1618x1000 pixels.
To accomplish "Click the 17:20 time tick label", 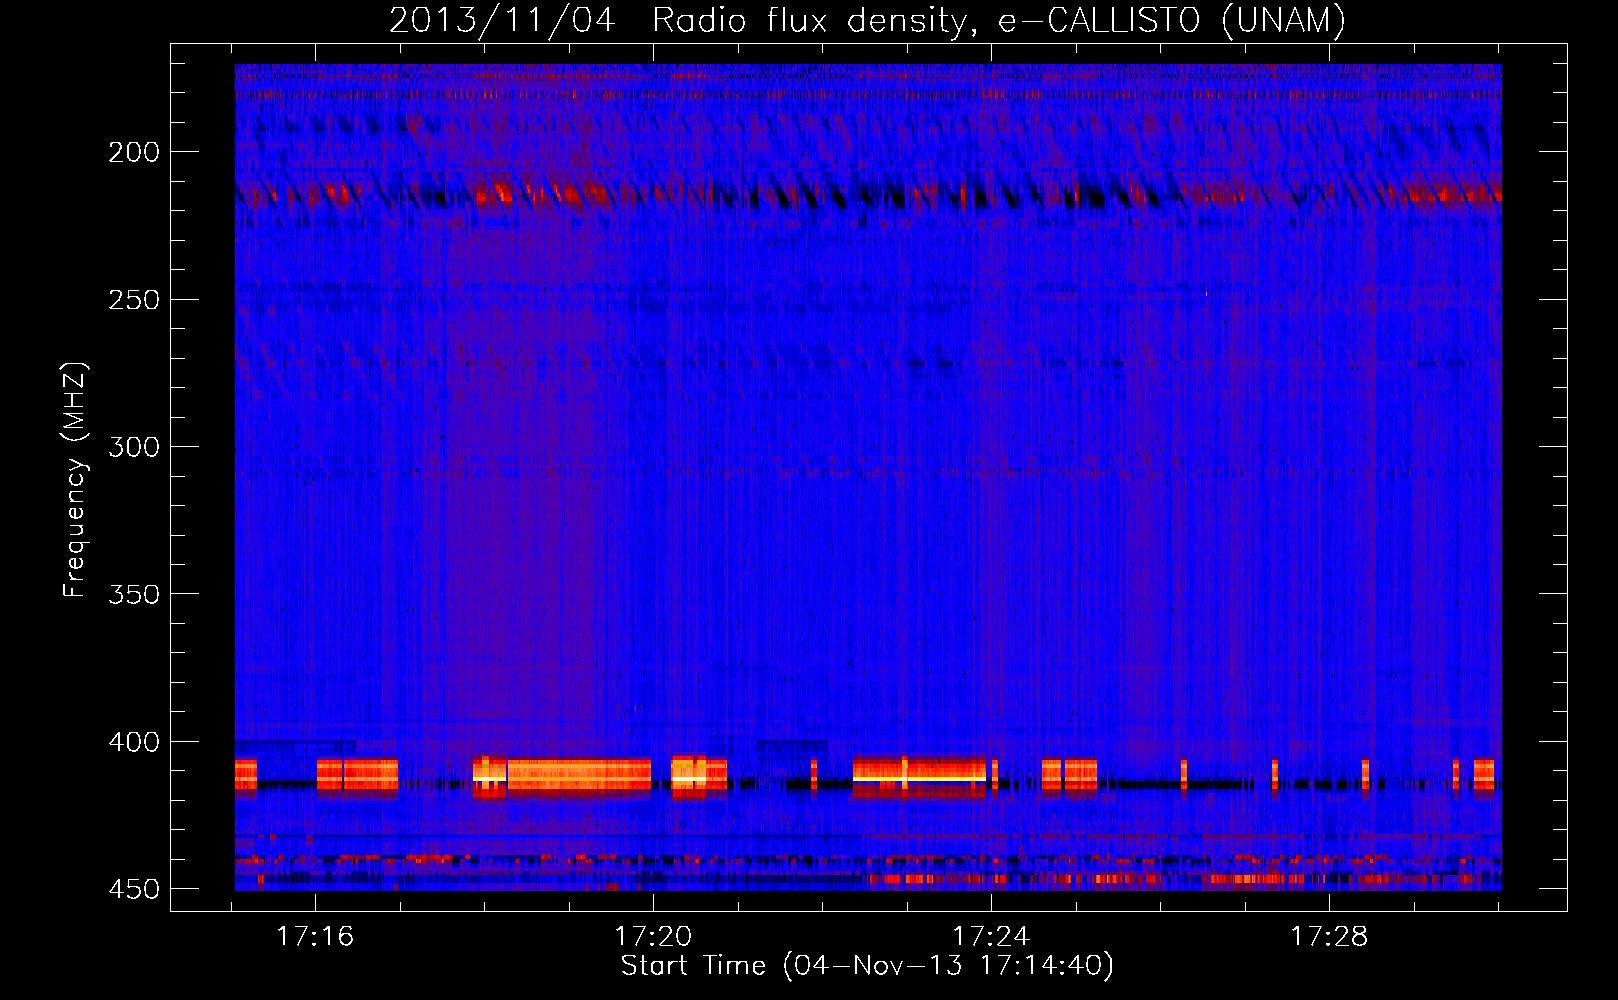I will 653,937.
